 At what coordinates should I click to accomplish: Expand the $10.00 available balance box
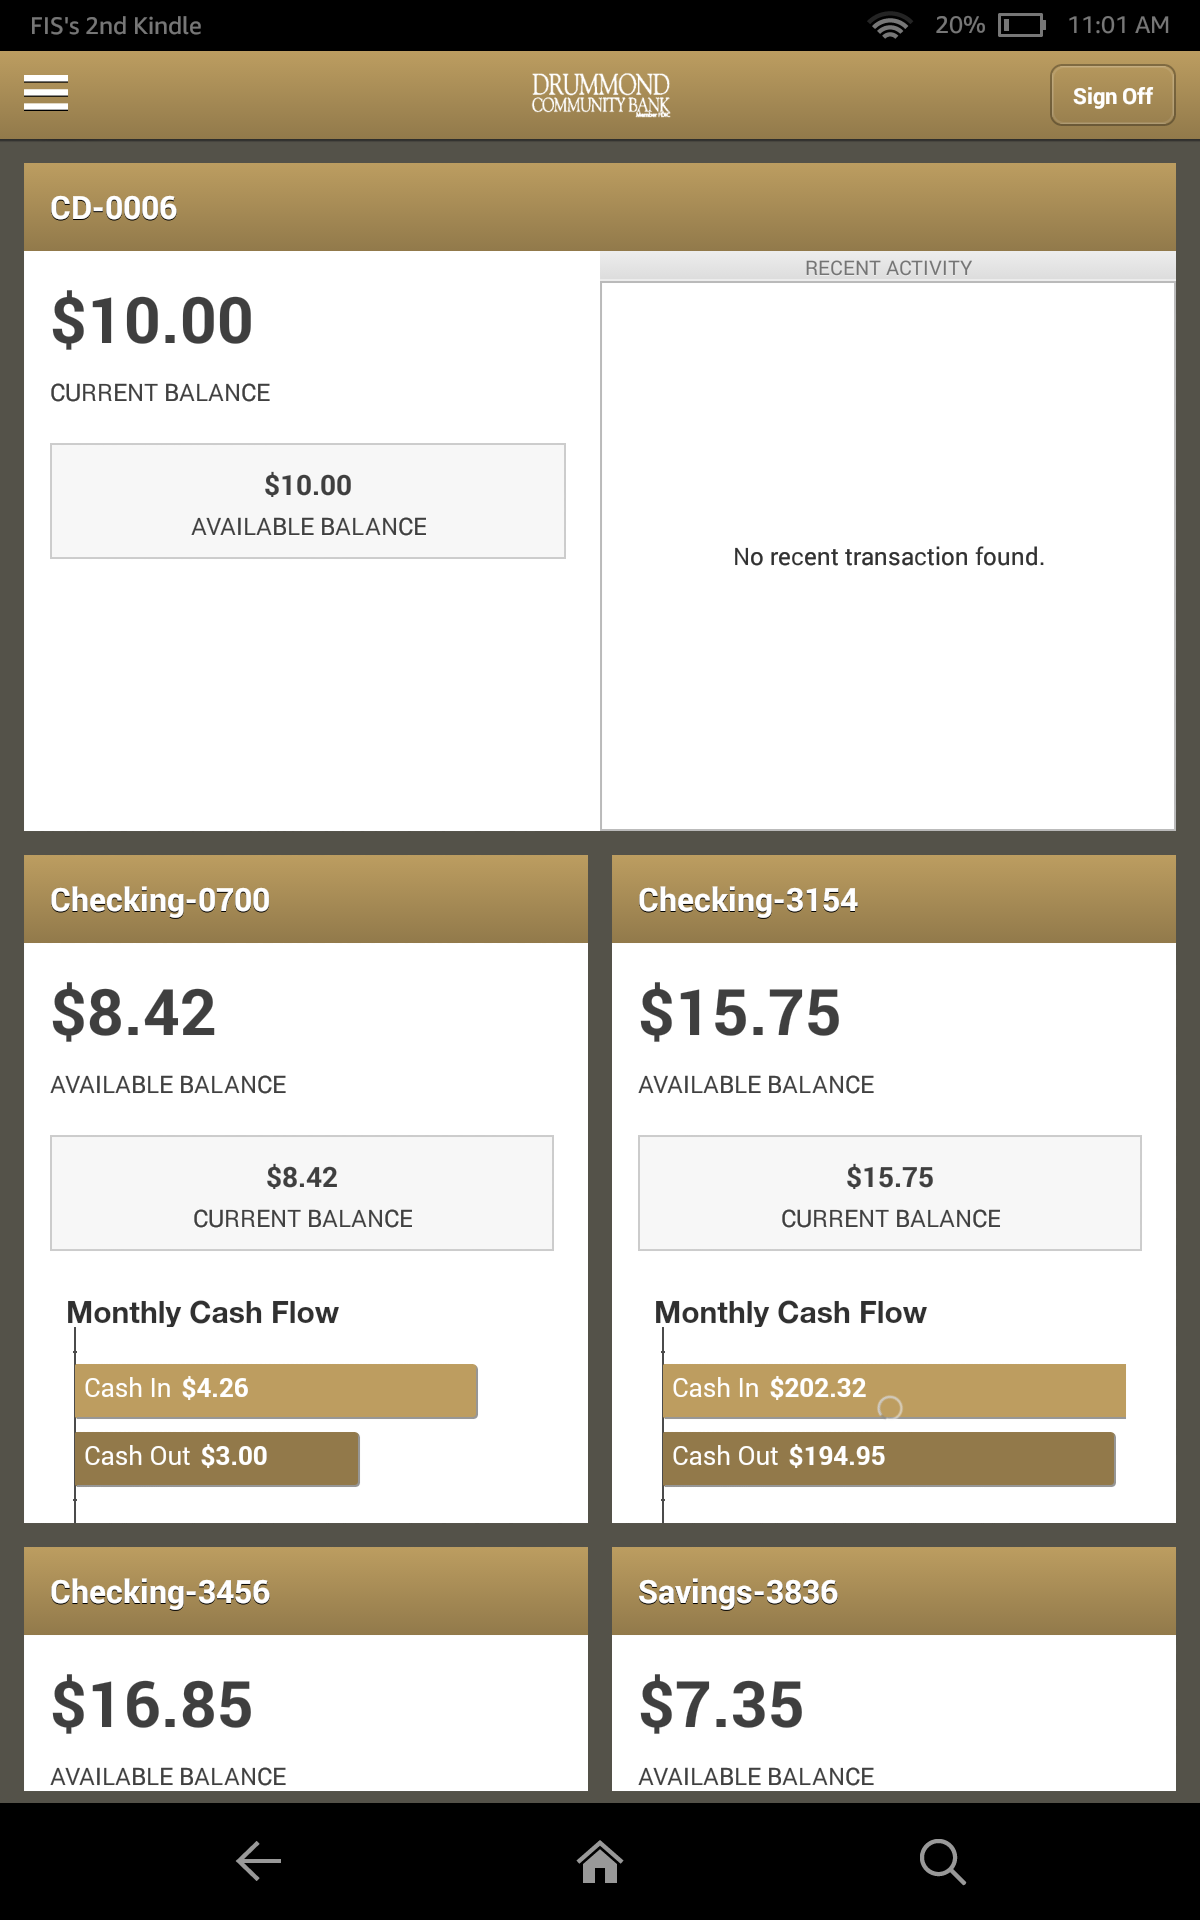click(x=307, y=501)
